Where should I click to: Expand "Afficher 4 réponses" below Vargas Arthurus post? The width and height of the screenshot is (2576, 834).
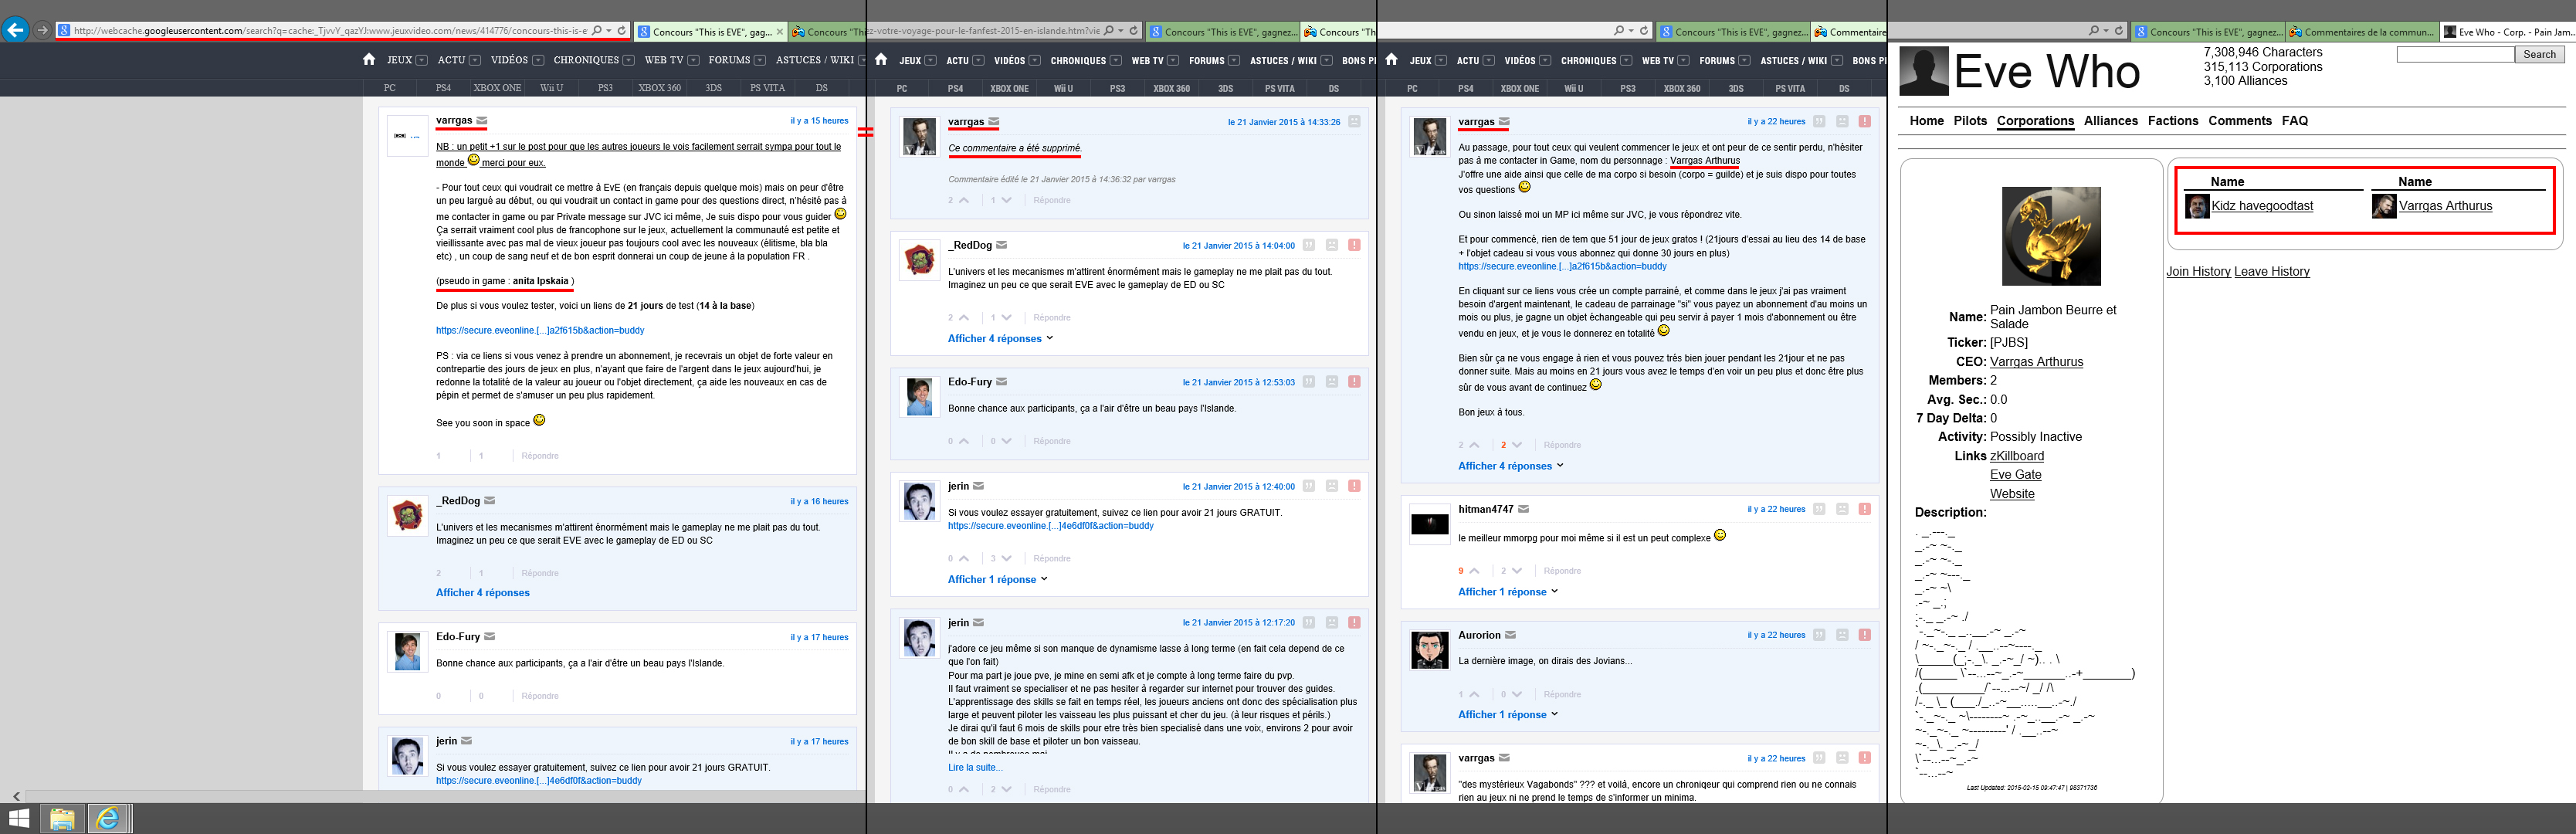(x=1505, y=466)
